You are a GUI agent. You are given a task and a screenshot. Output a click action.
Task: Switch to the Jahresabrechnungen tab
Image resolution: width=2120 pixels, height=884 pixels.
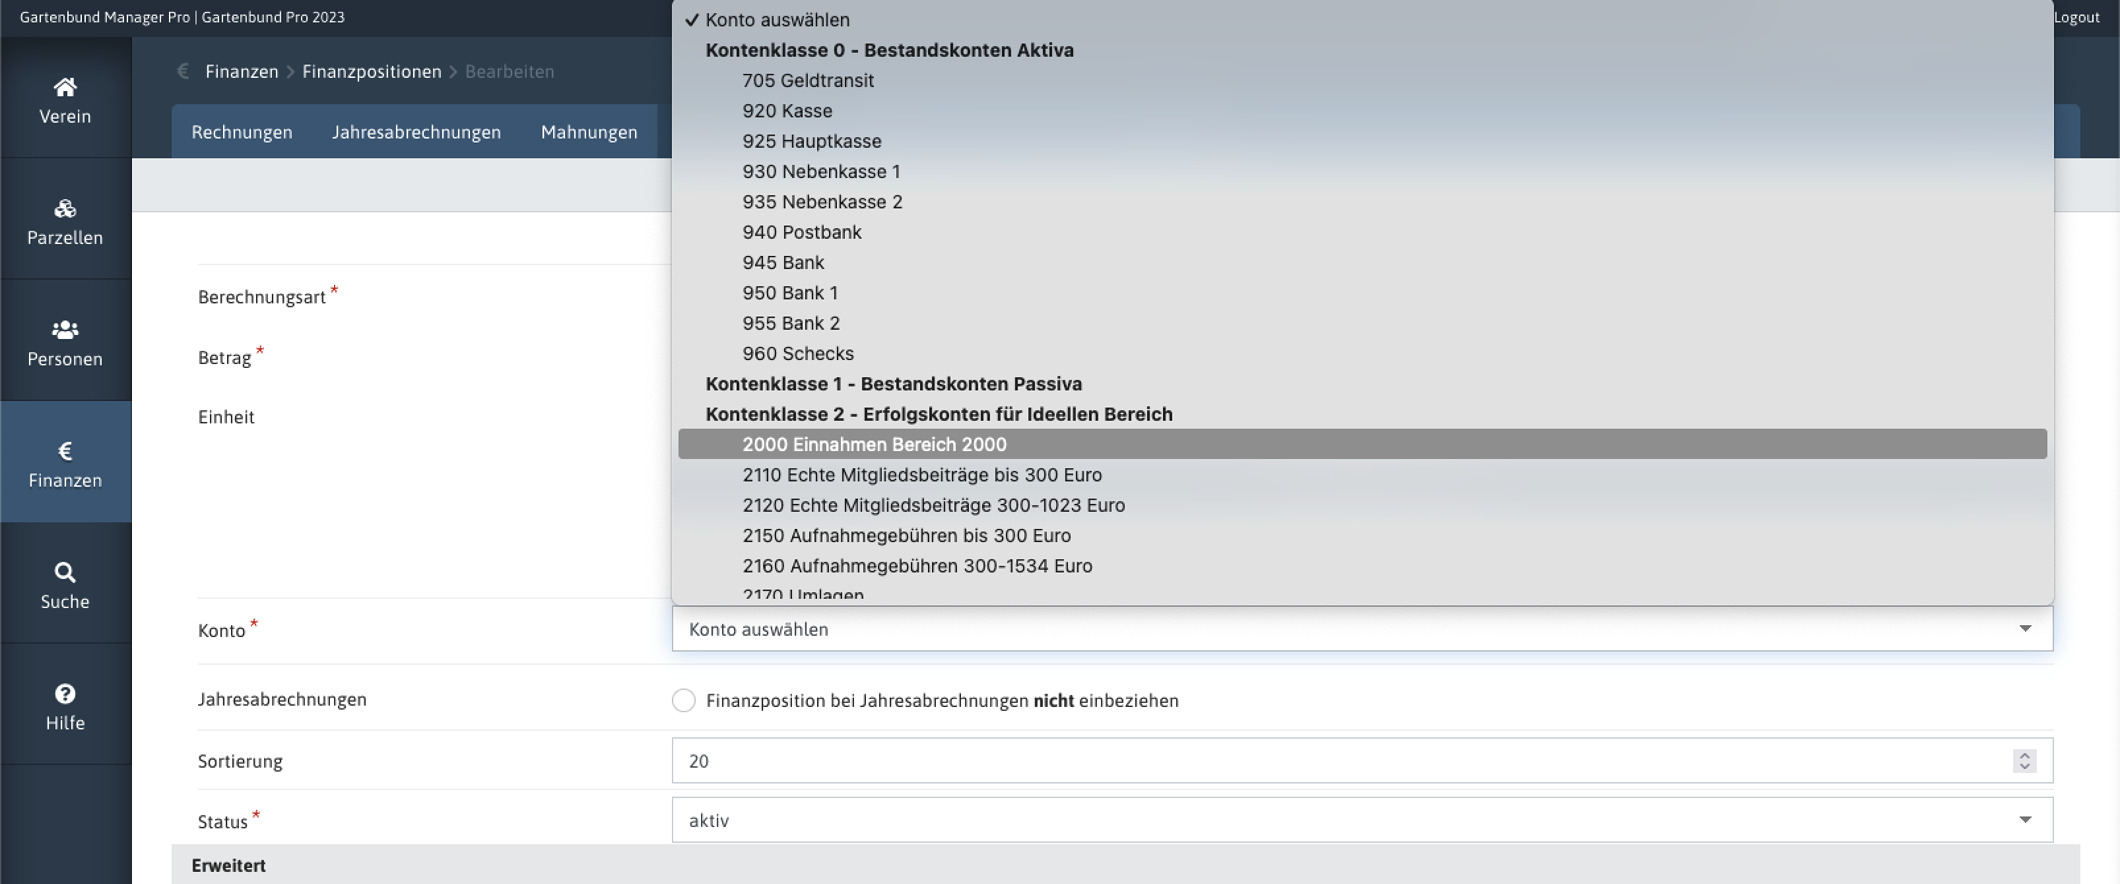pyautogui.click(x=416, y=132)
